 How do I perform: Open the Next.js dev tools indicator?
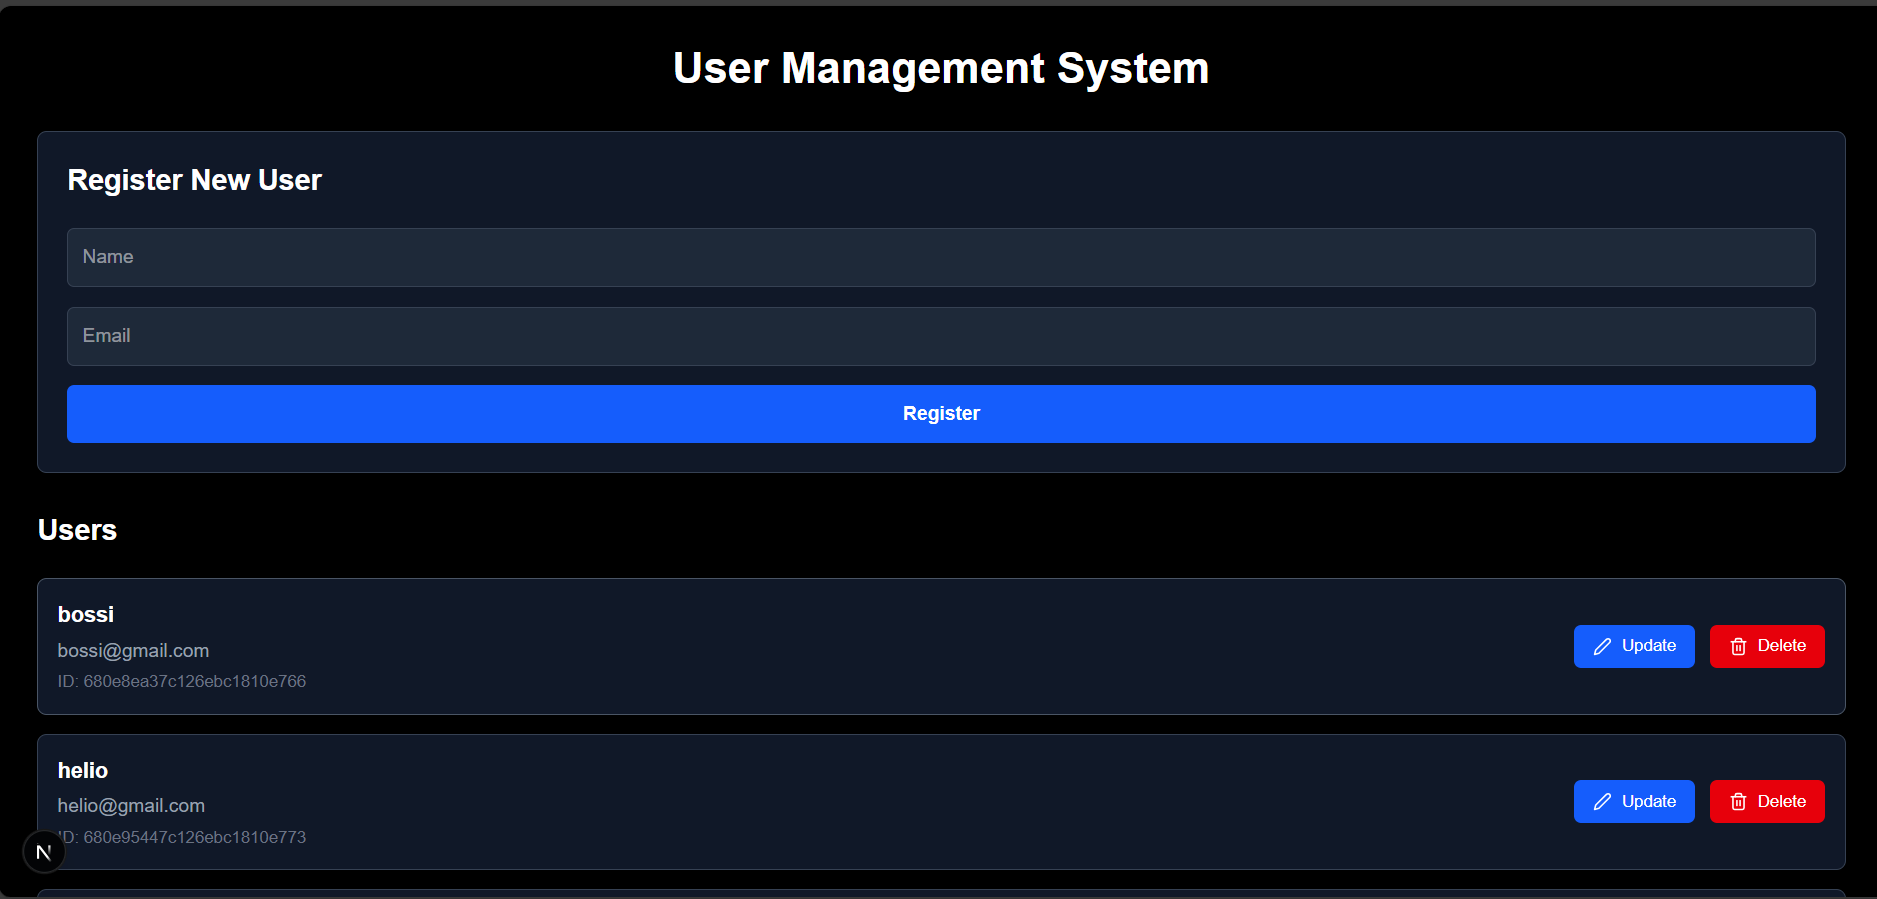(44, 852)
